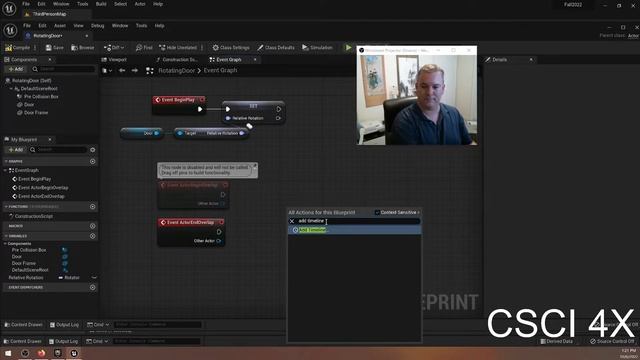Open Find in the blueprint toolbar
This screenshot has height=360, width=640.
(144, 48)
